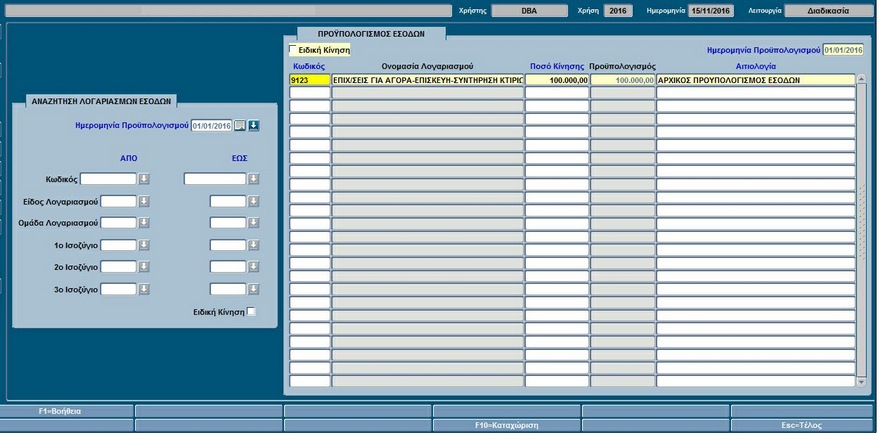This screenshot has height=433, width=883.
Task: Select the code cell containing 9123
Action: coord(310,80)
